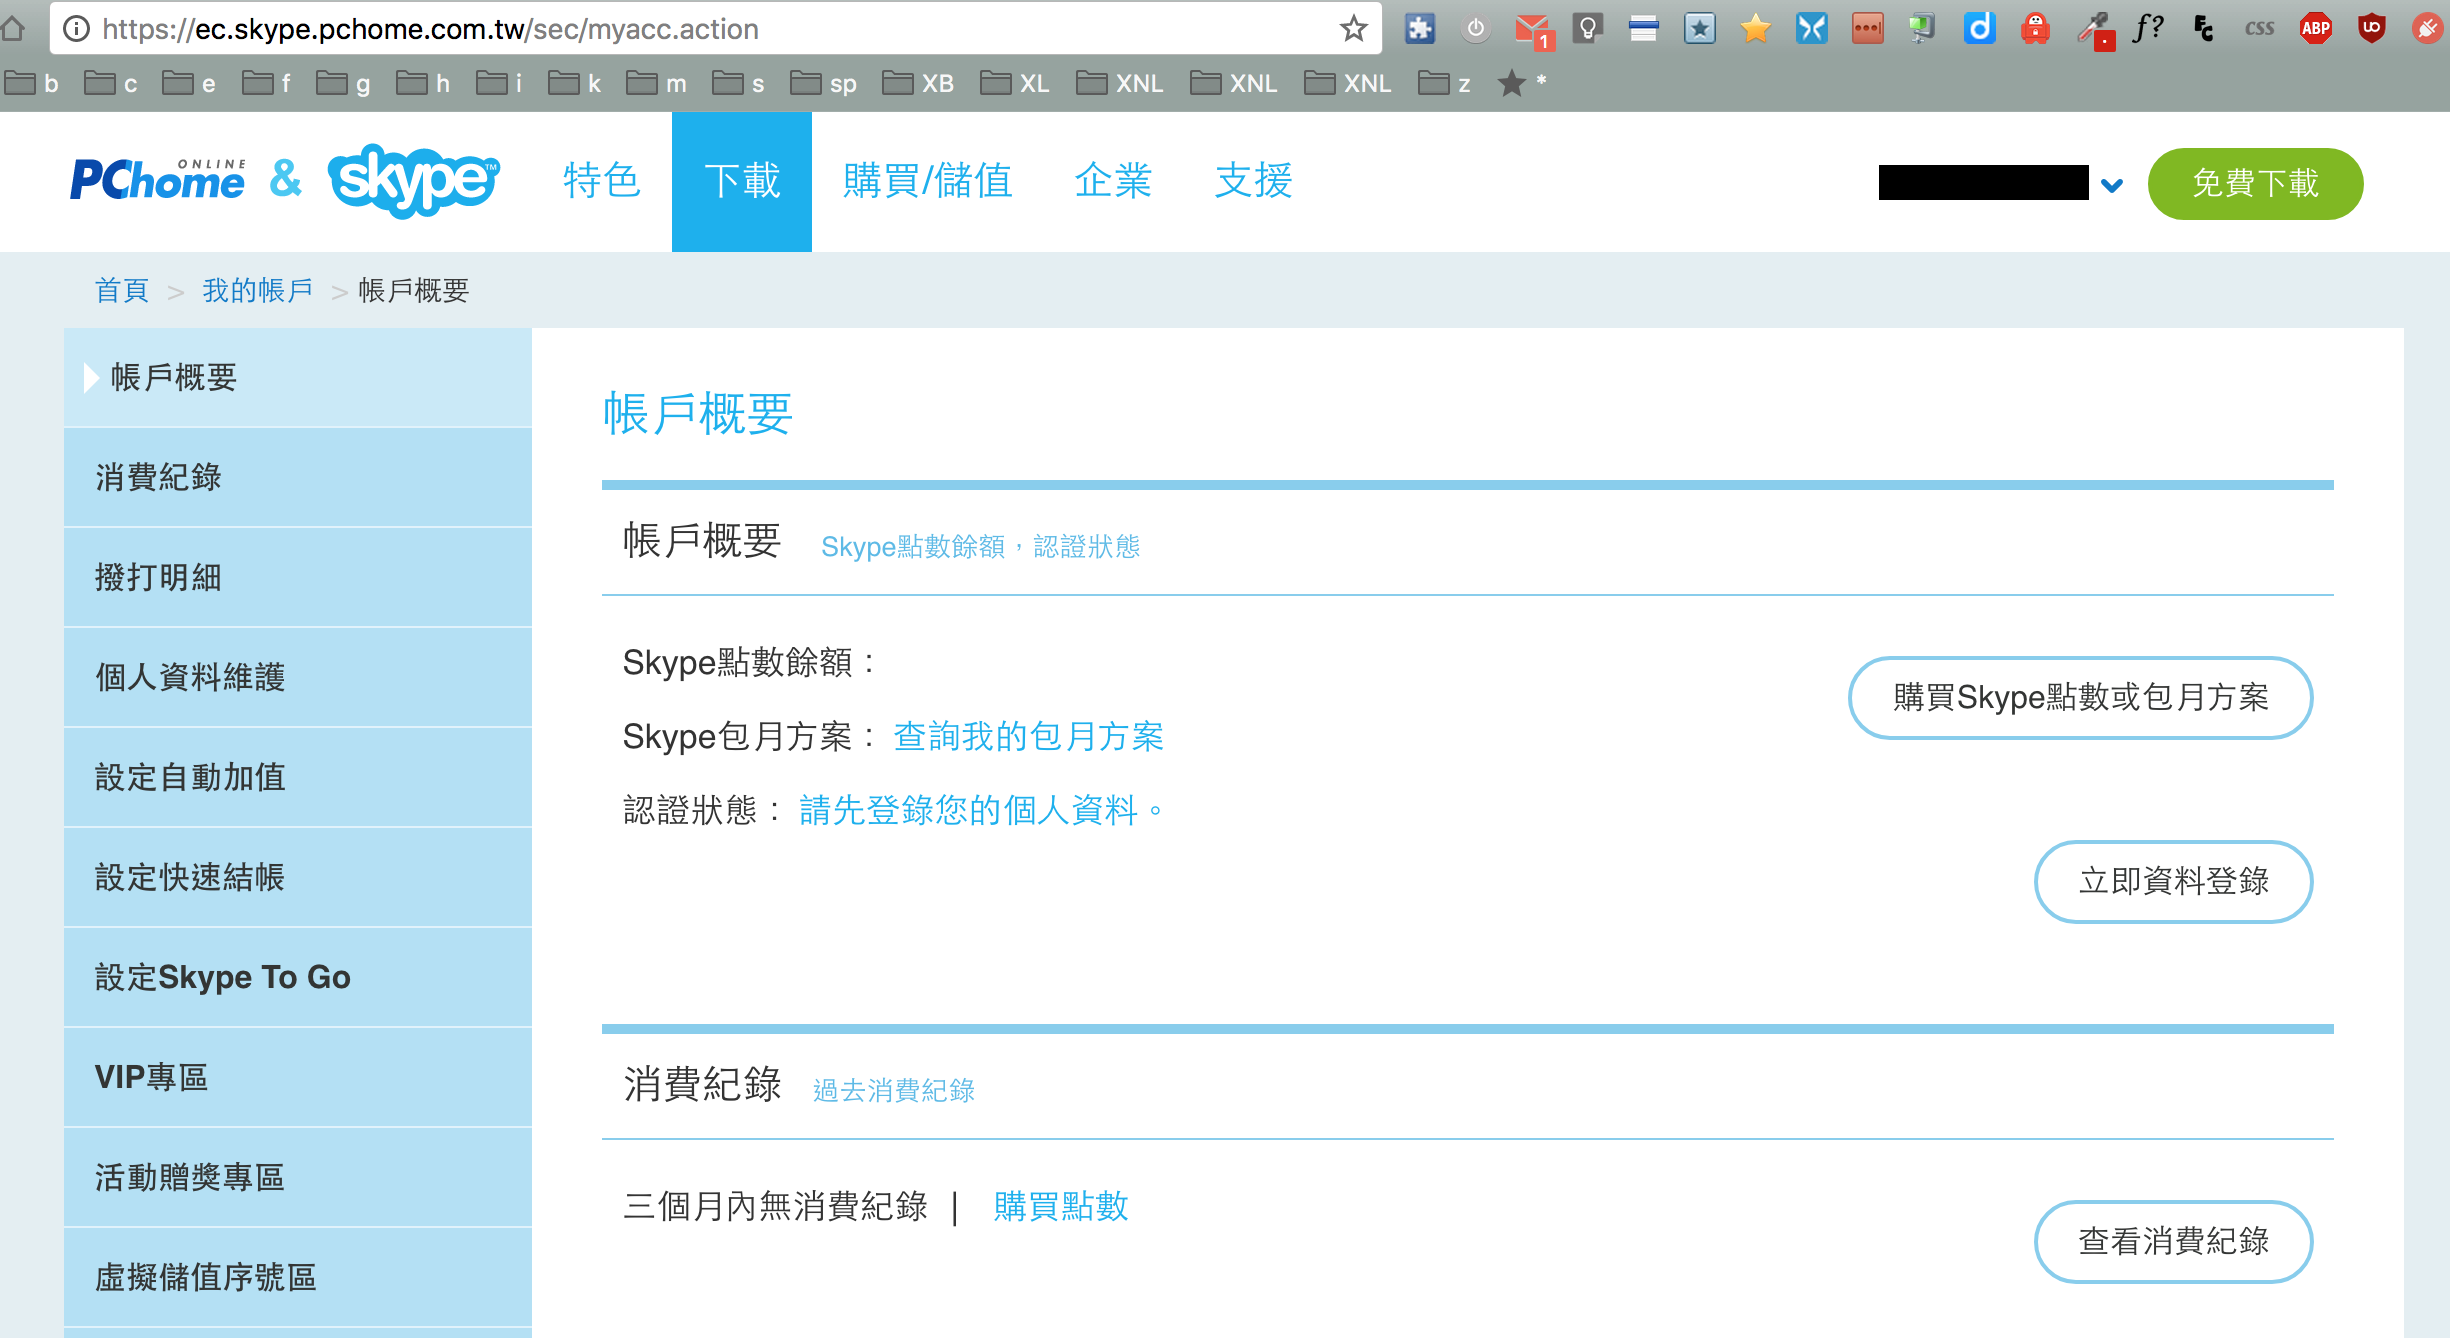Screen dimensions: 2450x1338
Task: Open 虛擬儲值序號區 in the sidebar
Action: pos(298,1277)
